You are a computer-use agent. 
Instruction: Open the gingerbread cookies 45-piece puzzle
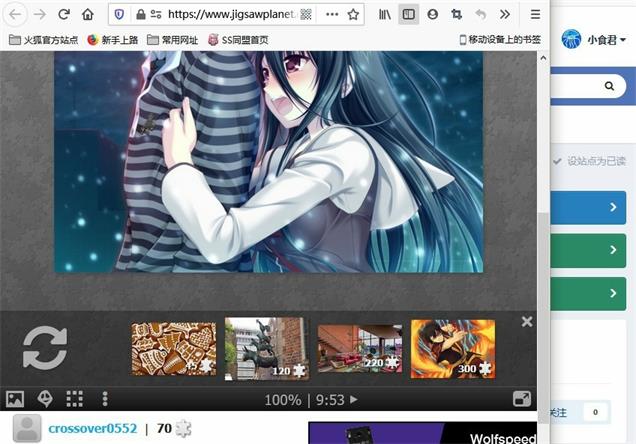[174, 348]
